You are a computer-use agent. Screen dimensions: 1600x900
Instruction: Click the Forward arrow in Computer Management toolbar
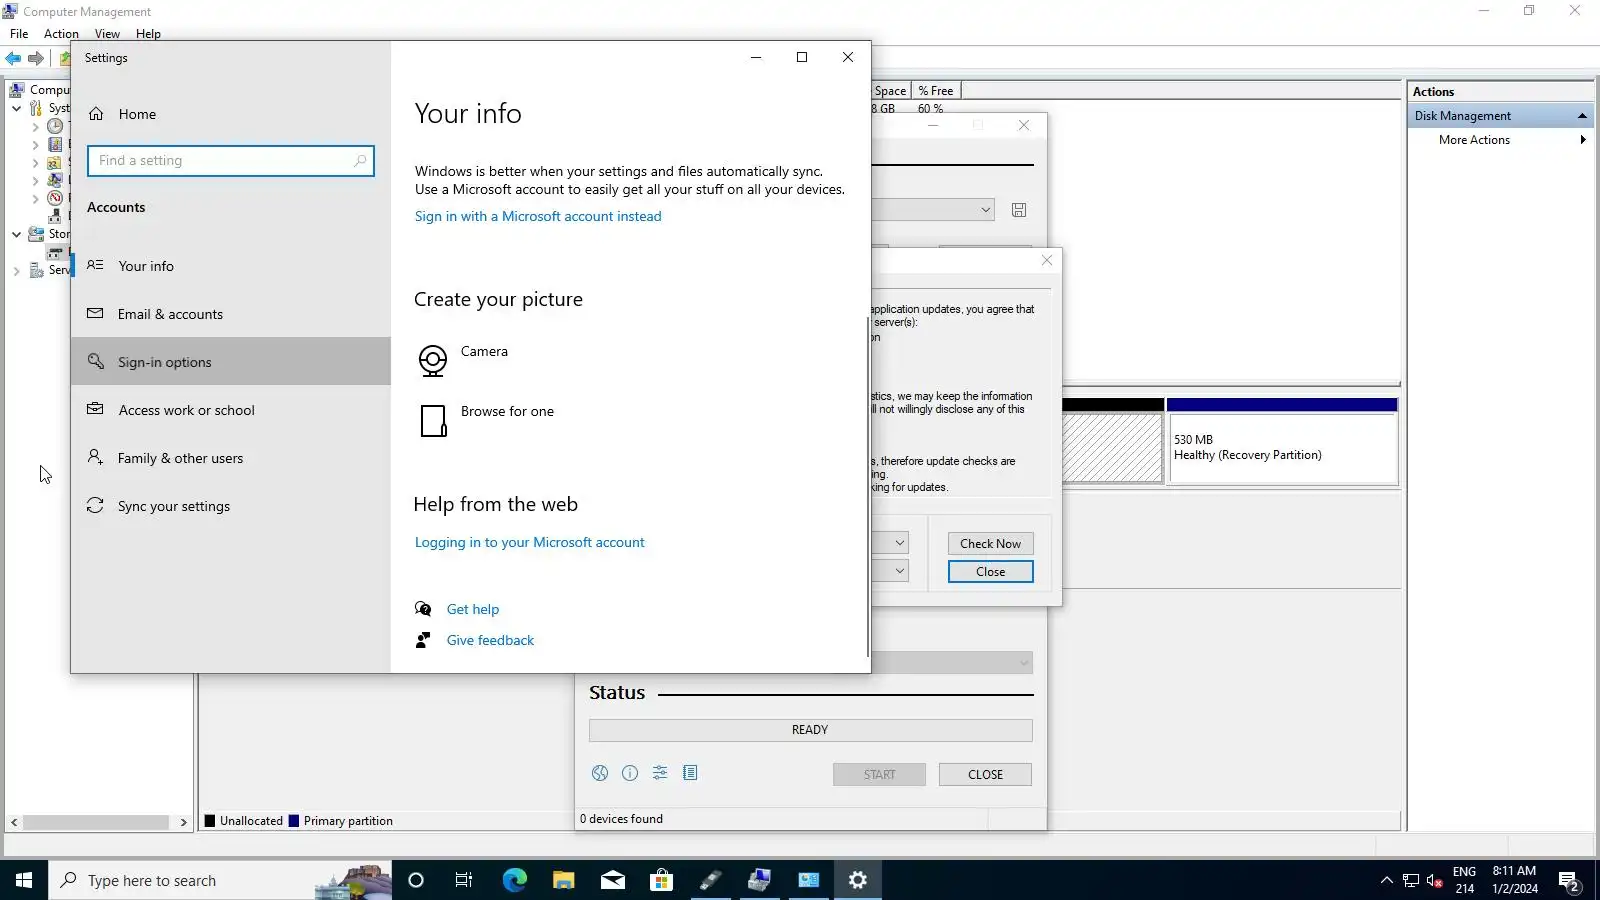[36, 58]
